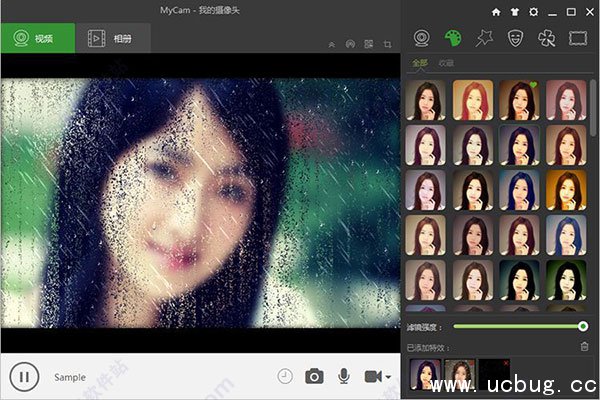Click the crop icon above the video

click(387, 45)
